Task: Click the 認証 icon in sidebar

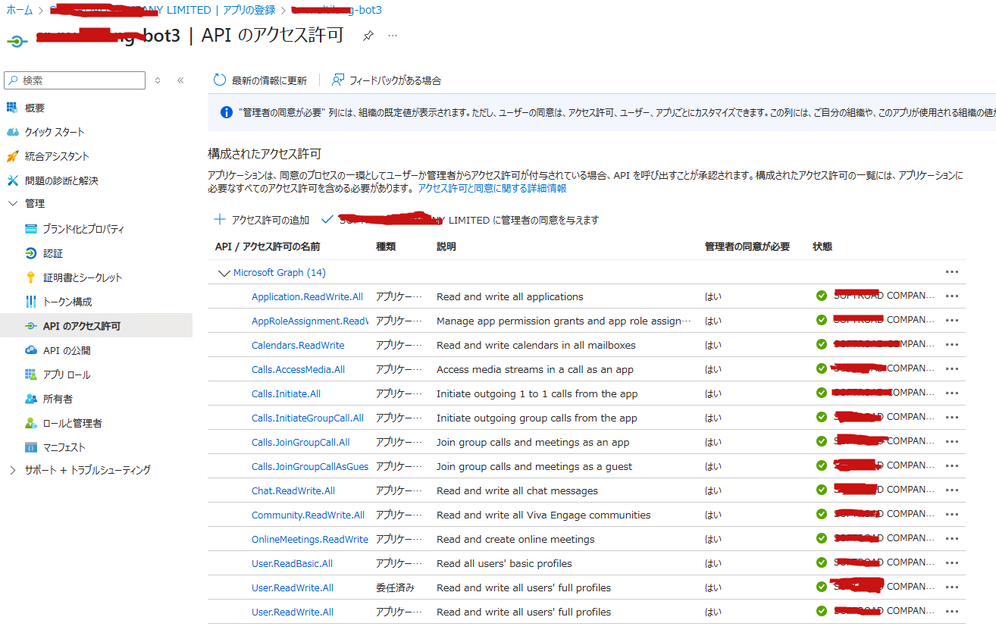Action: pyautogui.click(x=30, y=253)
